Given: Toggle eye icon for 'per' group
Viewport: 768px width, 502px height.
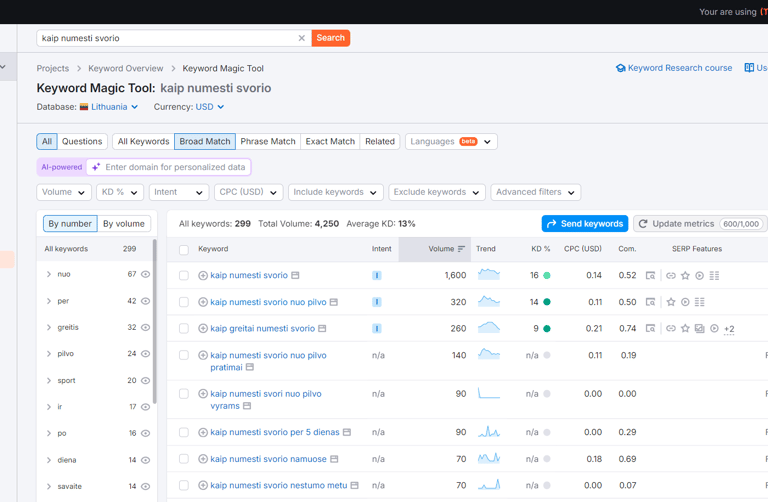Looking at the screenshot, I should [x=145, y=301].
